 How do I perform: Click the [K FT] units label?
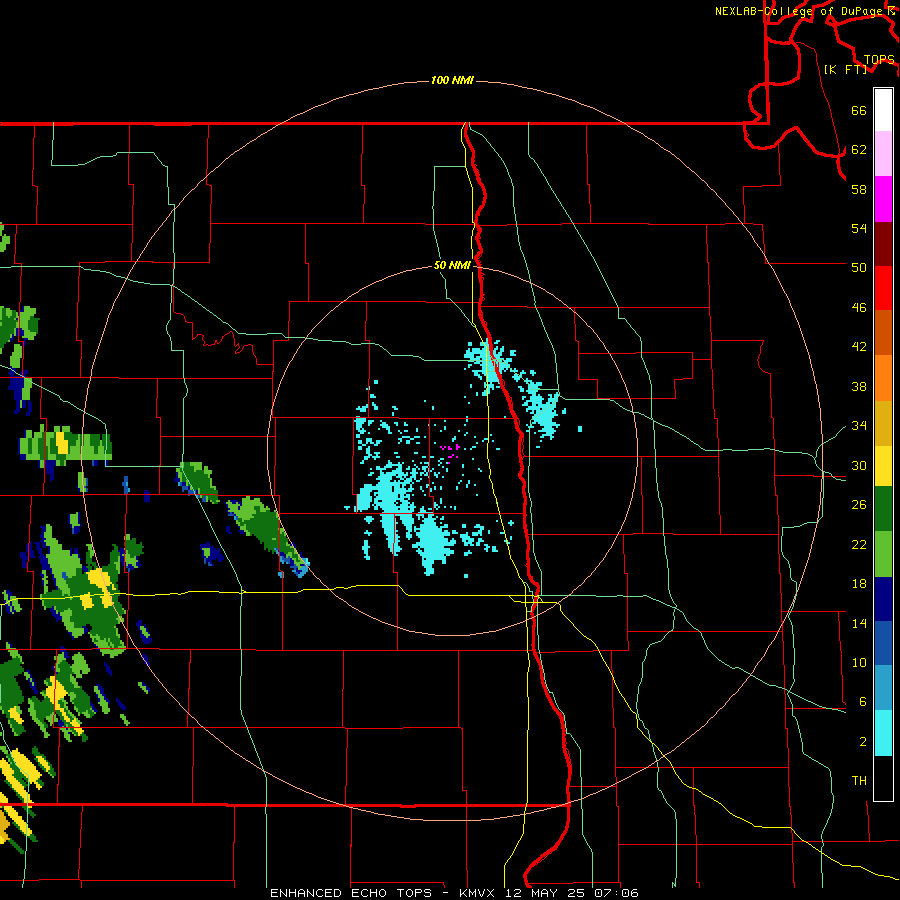(x=845, y=69)
